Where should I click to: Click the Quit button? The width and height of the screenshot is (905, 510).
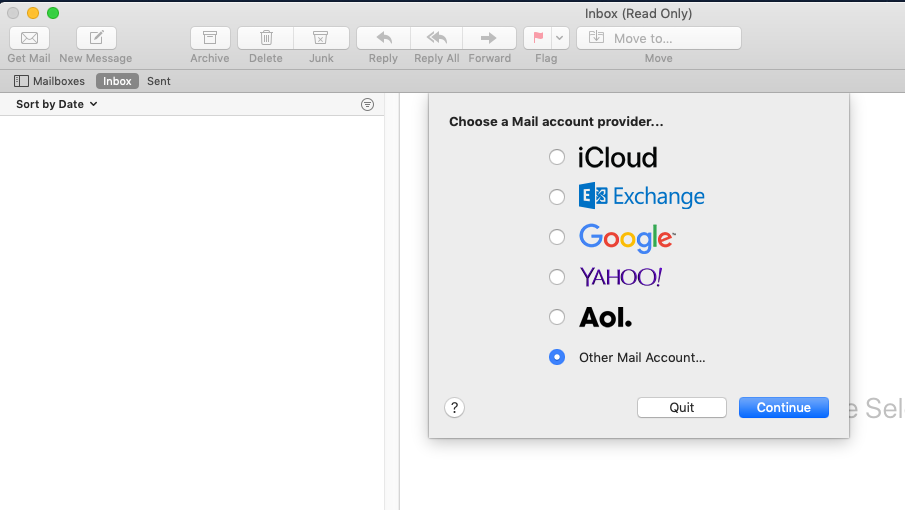682,407
